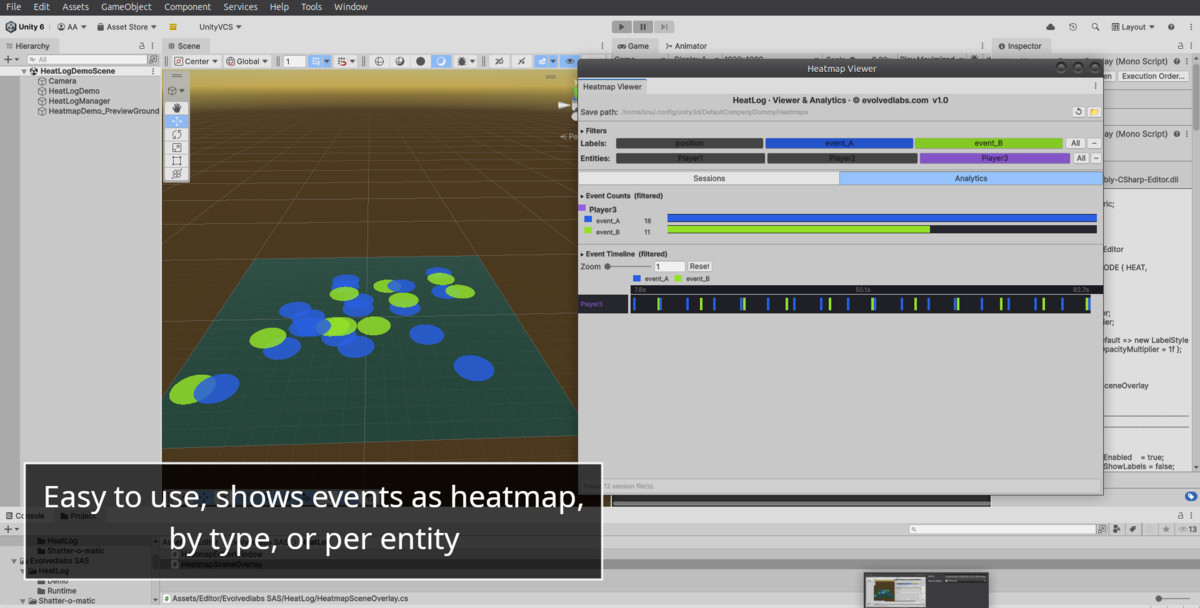Toggle the position label filter

(x=689, y=143)
